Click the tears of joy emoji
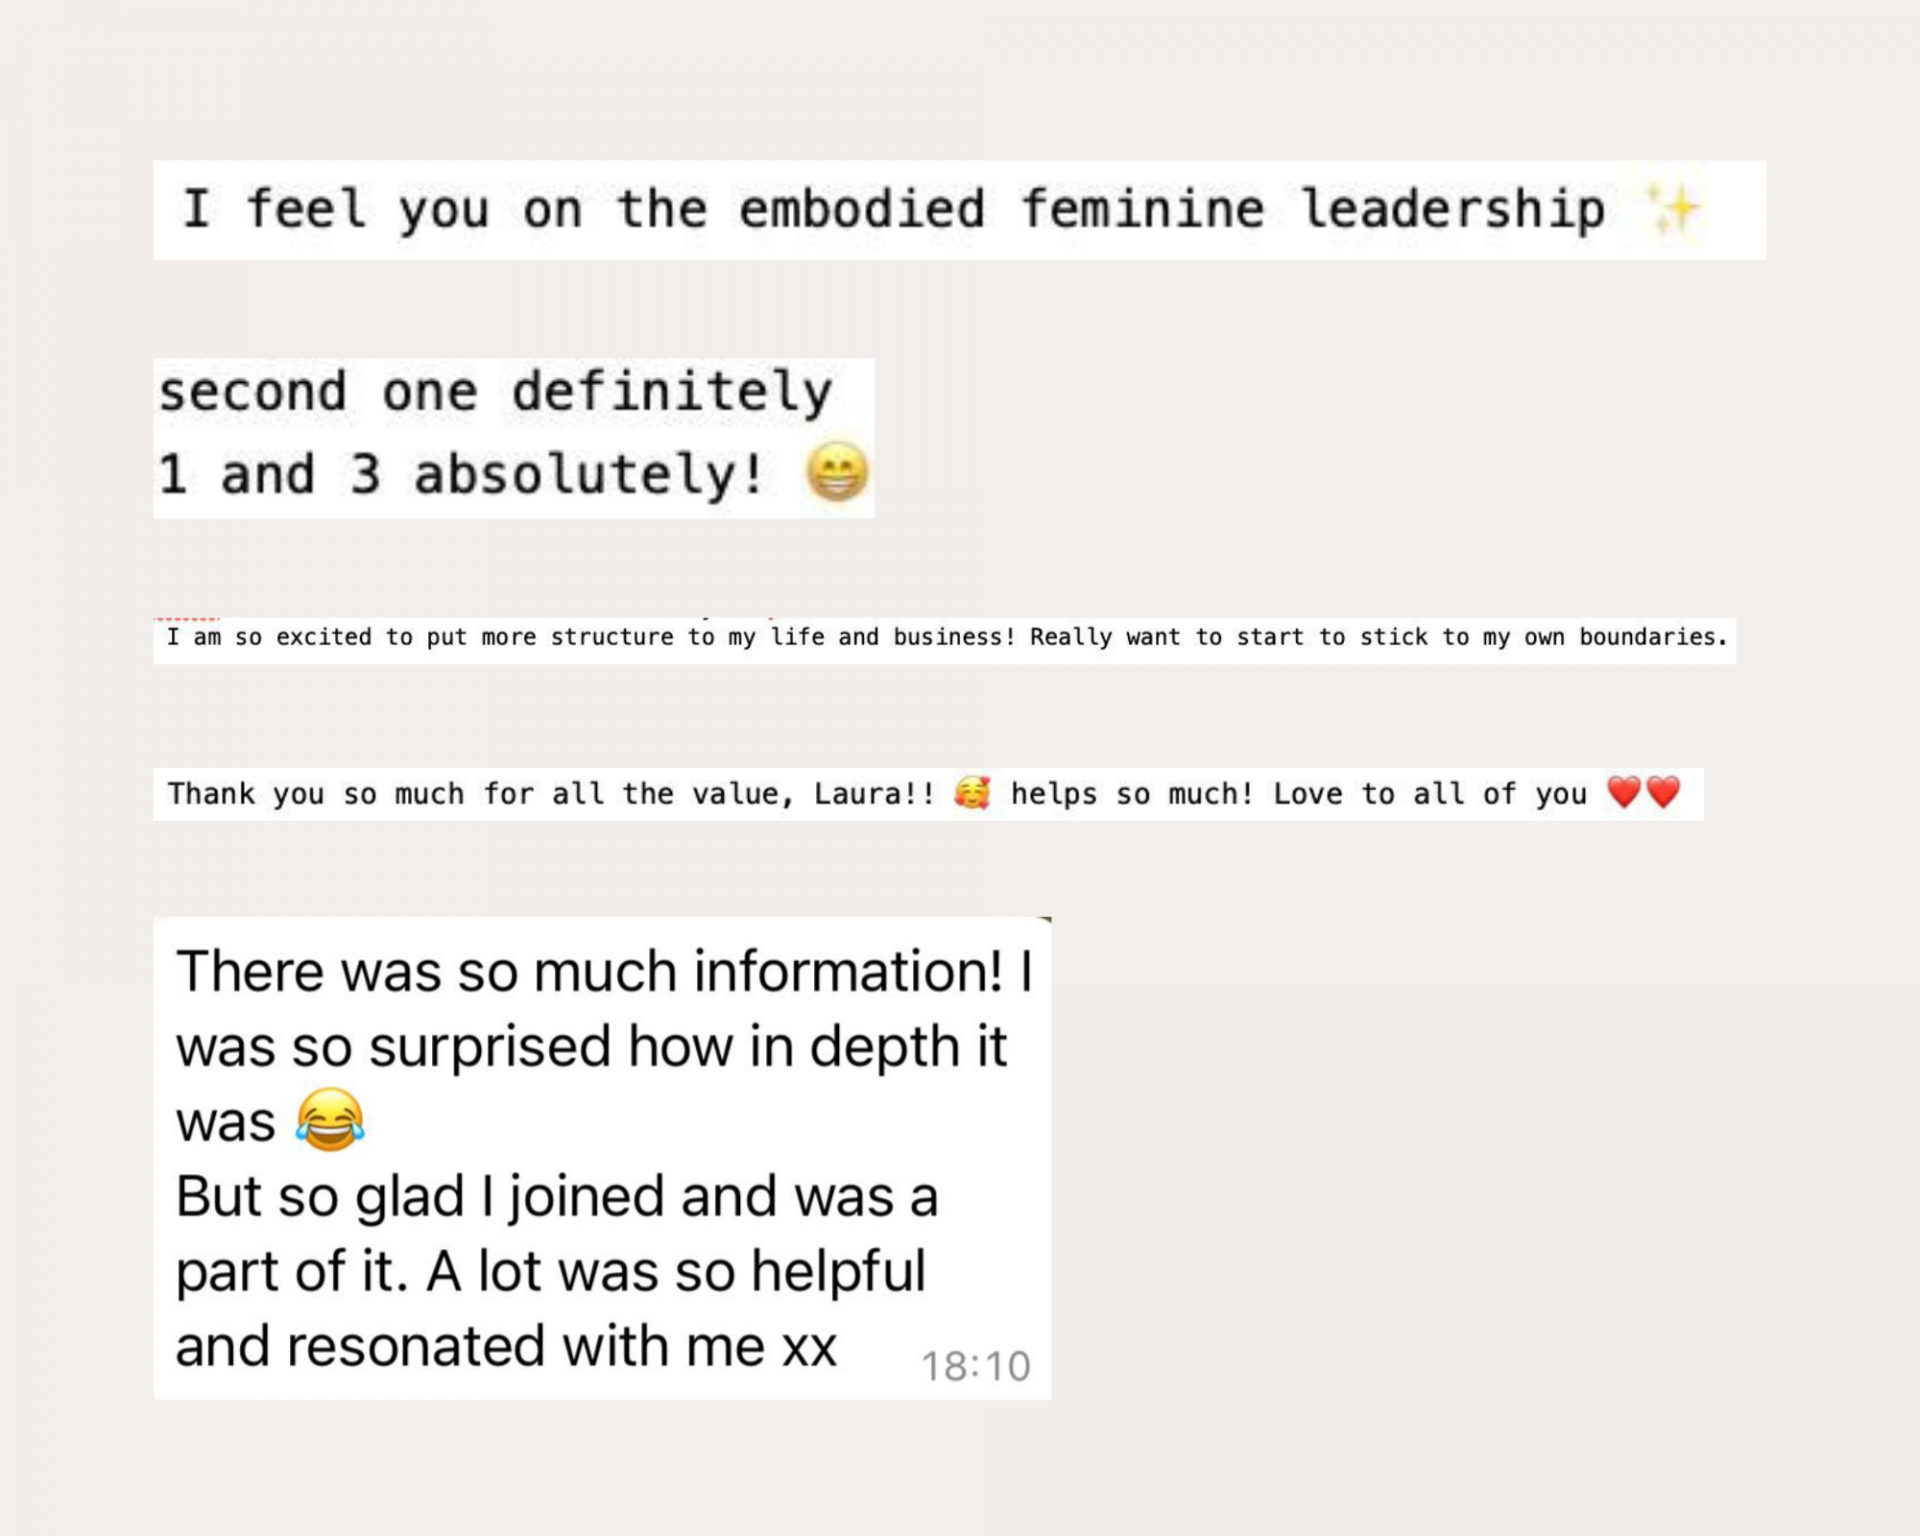 pyautogui.click(x=330, y=1120)
